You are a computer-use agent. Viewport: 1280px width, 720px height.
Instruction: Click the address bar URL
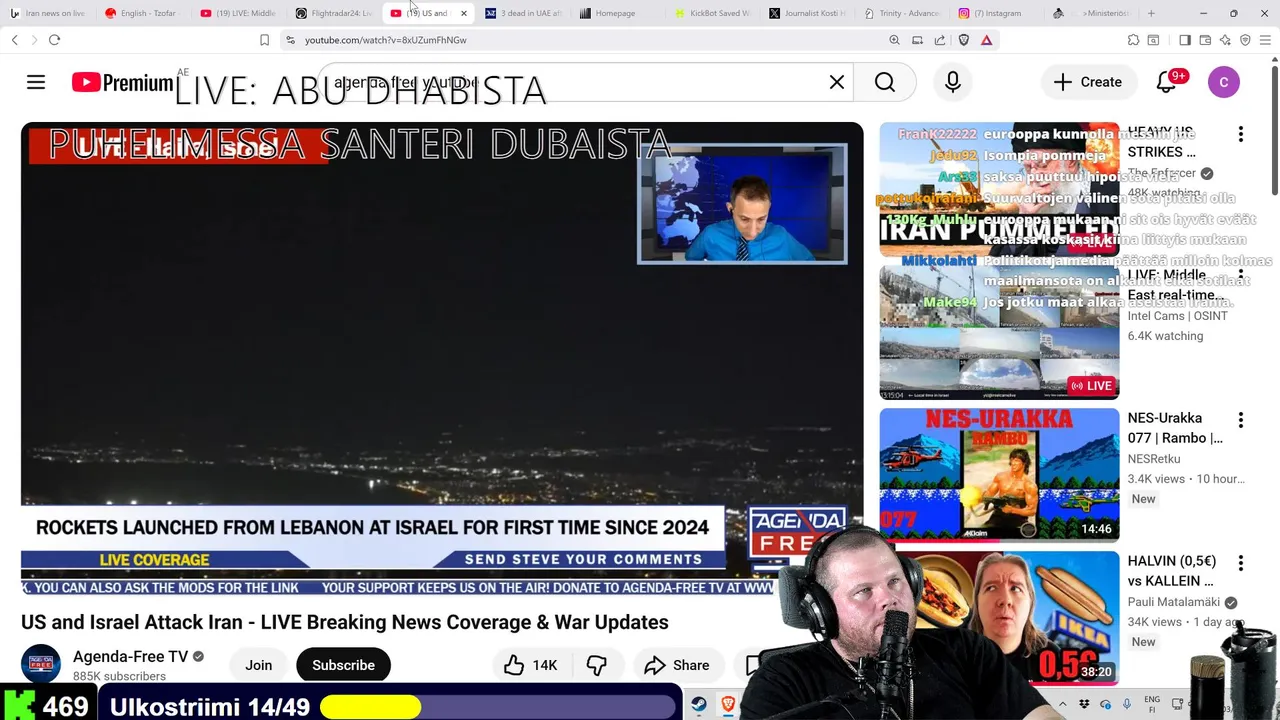tap(385, 40)
